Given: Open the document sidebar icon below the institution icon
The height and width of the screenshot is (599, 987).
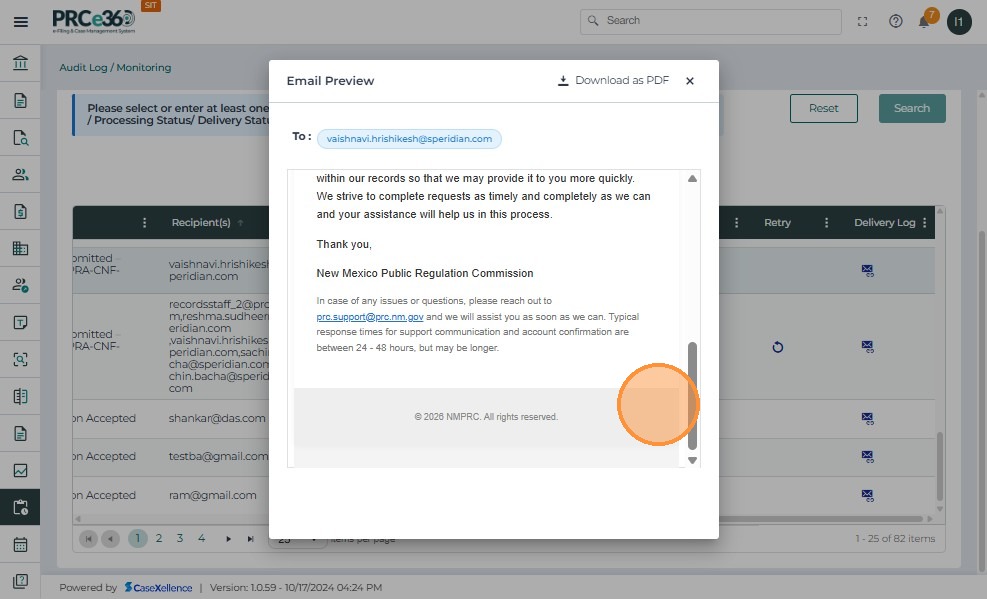Looking at the screenshot, I should [x=20, y=100].
